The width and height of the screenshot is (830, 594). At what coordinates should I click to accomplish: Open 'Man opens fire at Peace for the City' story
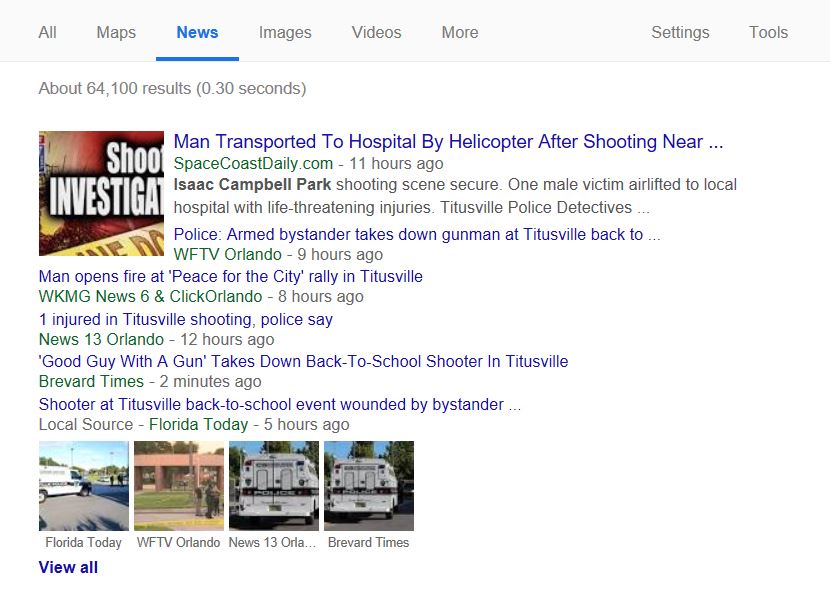click(231, 276)
